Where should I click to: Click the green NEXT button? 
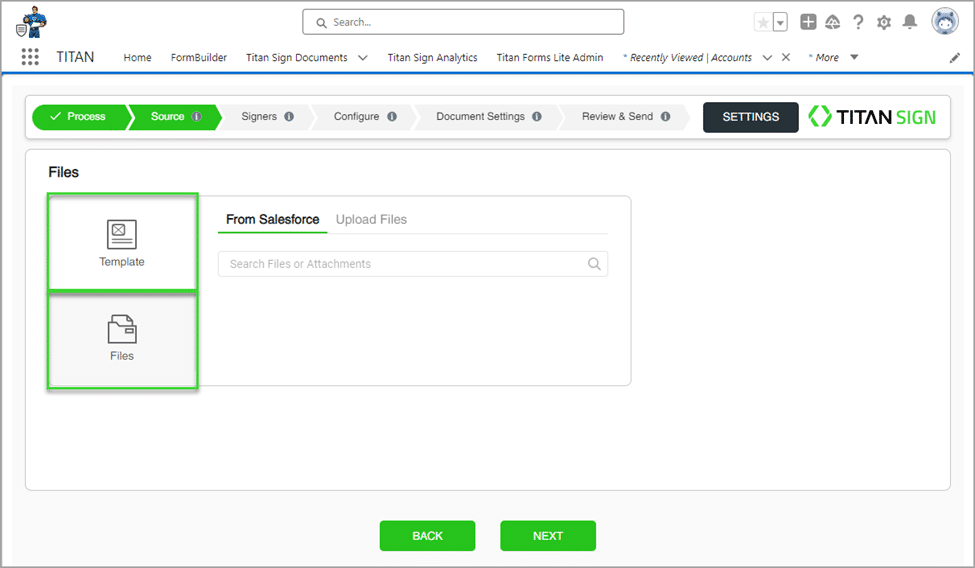pyautogui.click(x=547, y=536)
